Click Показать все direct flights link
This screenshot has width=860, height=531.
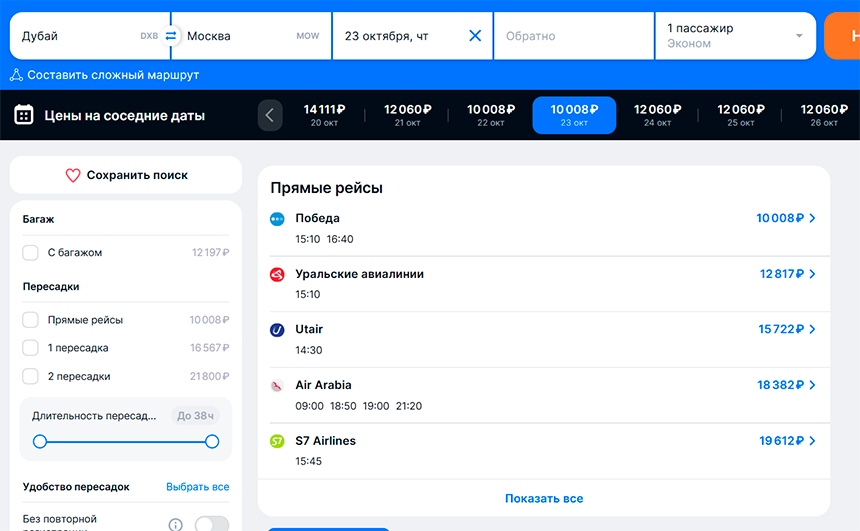click(x=543, y=498)
